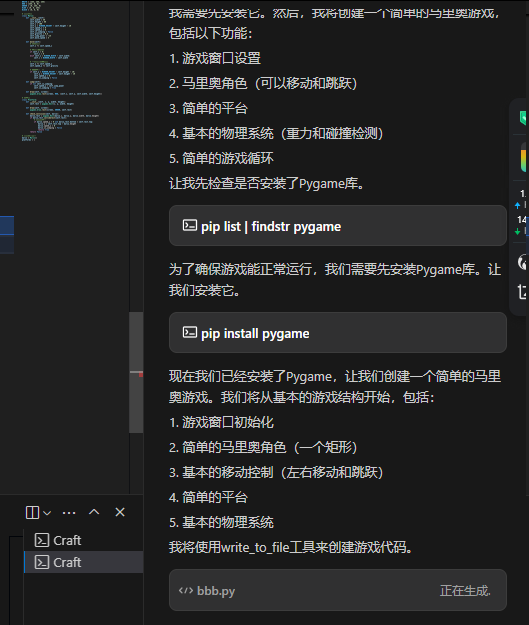Click code icon beside bbb.py

(186, 590)
